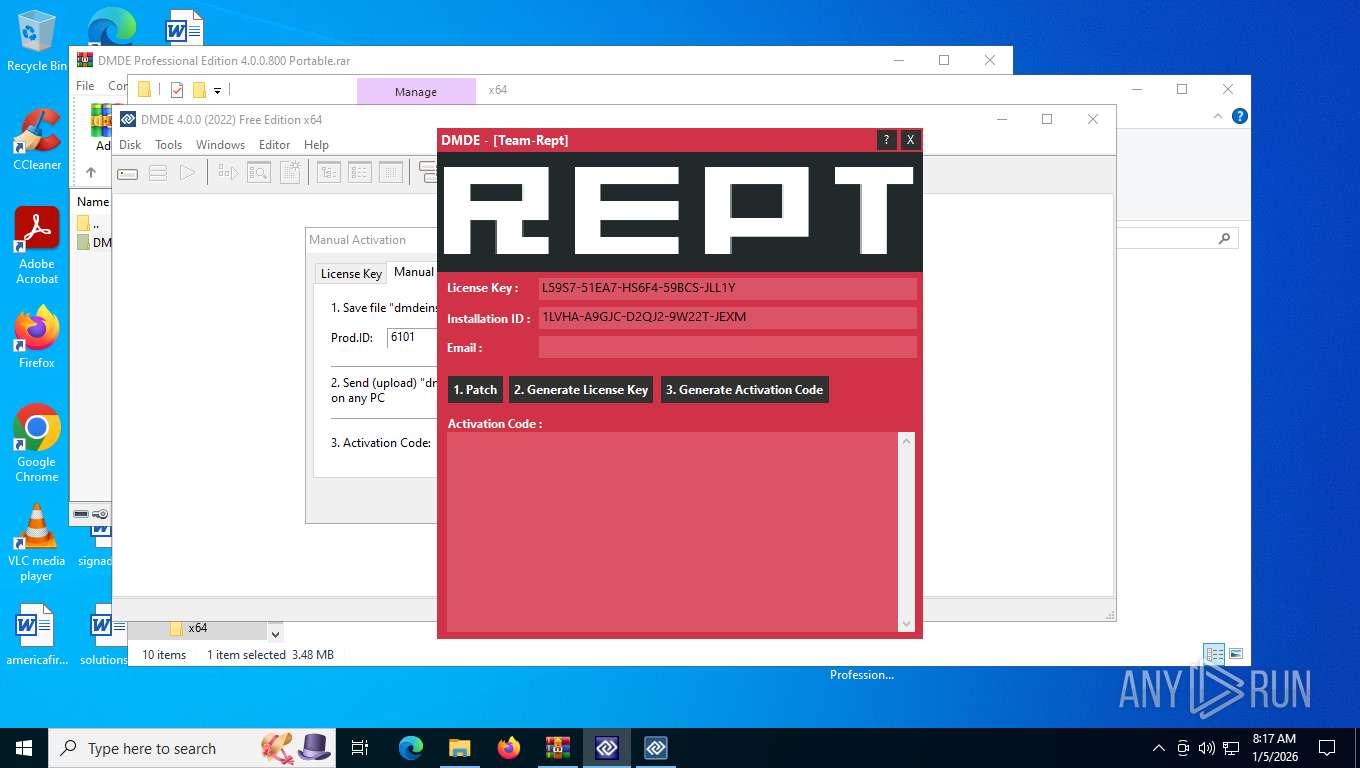Click into the Installation ID field

[x=727, y=318]
